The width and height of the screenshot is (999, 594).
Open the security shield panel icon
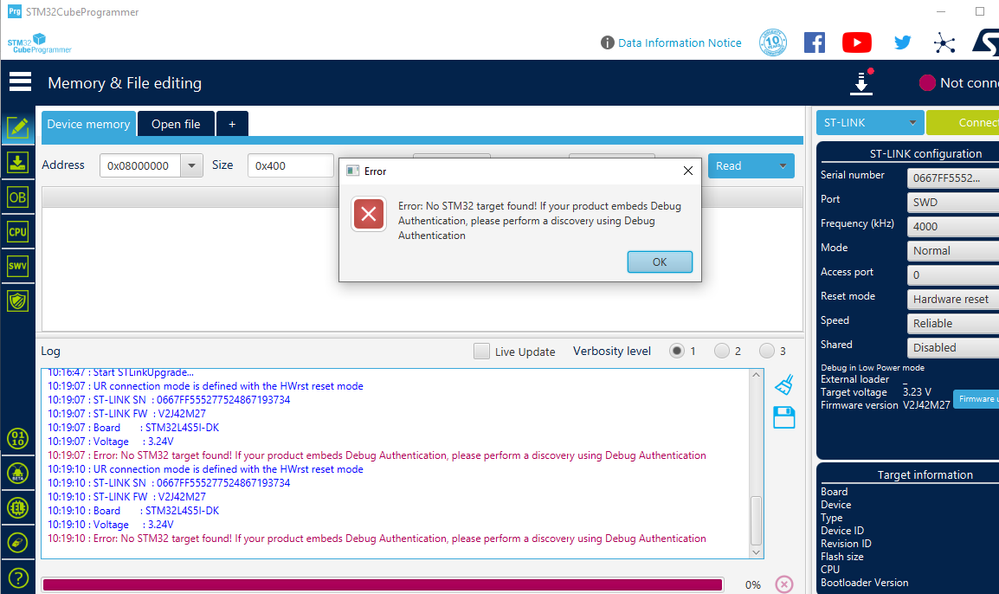pos(18,301)
